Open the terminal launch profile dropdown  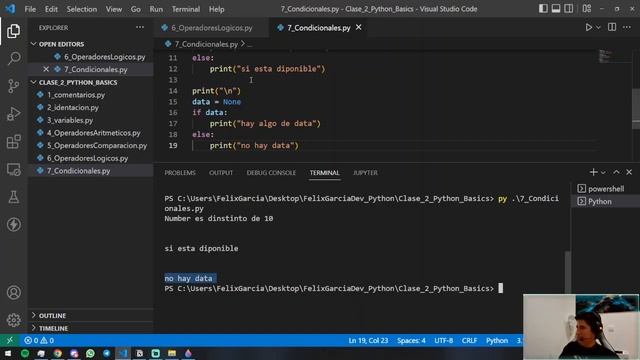click(x=603, y=172)
